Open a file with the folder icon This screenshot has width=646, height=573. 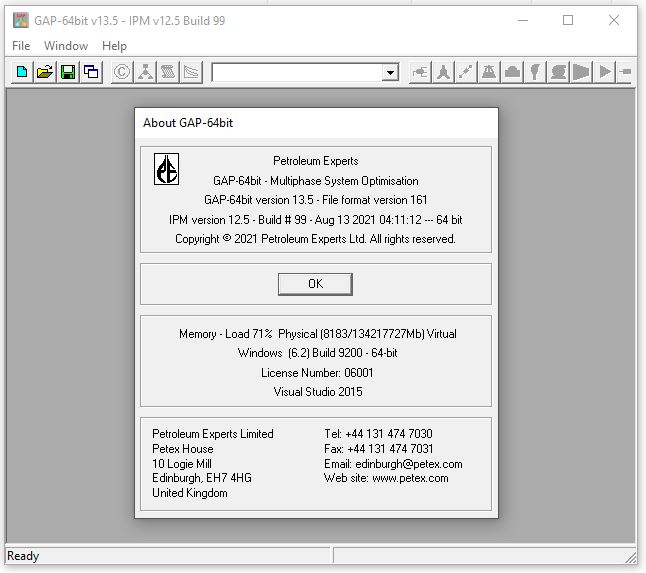pyautogui.click(x=45, y=72)
